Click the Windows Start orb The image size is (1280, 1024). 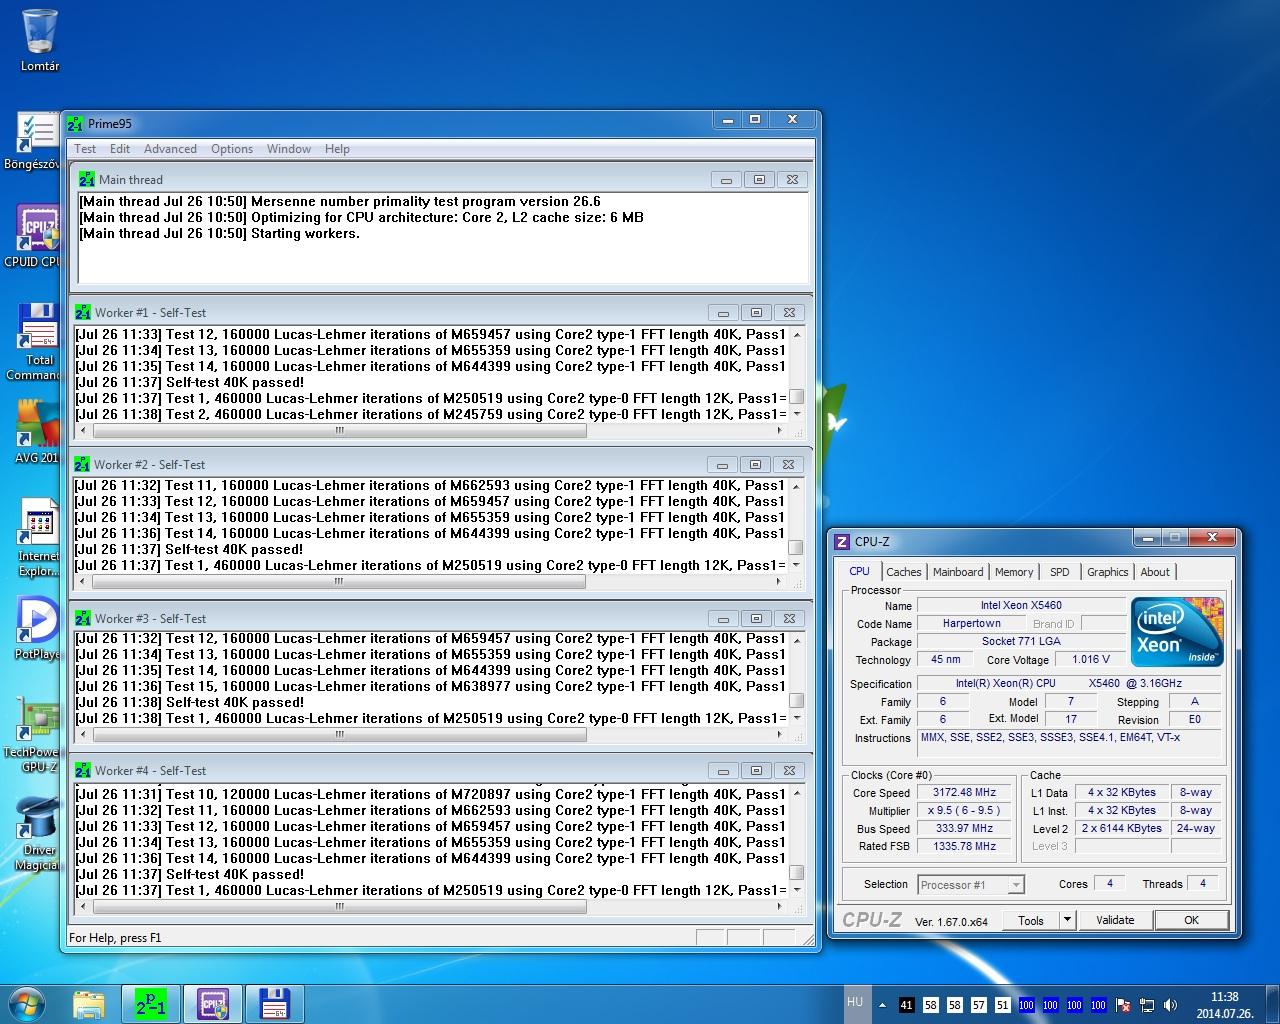click(x=27, y=1003)
